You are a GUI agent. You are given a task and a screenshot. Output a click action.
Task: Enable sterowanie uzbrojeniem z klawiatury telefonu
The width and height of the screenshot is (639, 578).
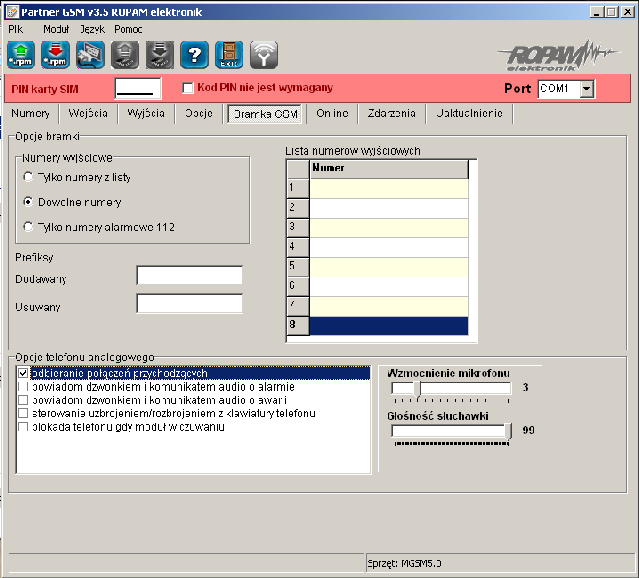point(23,413)
